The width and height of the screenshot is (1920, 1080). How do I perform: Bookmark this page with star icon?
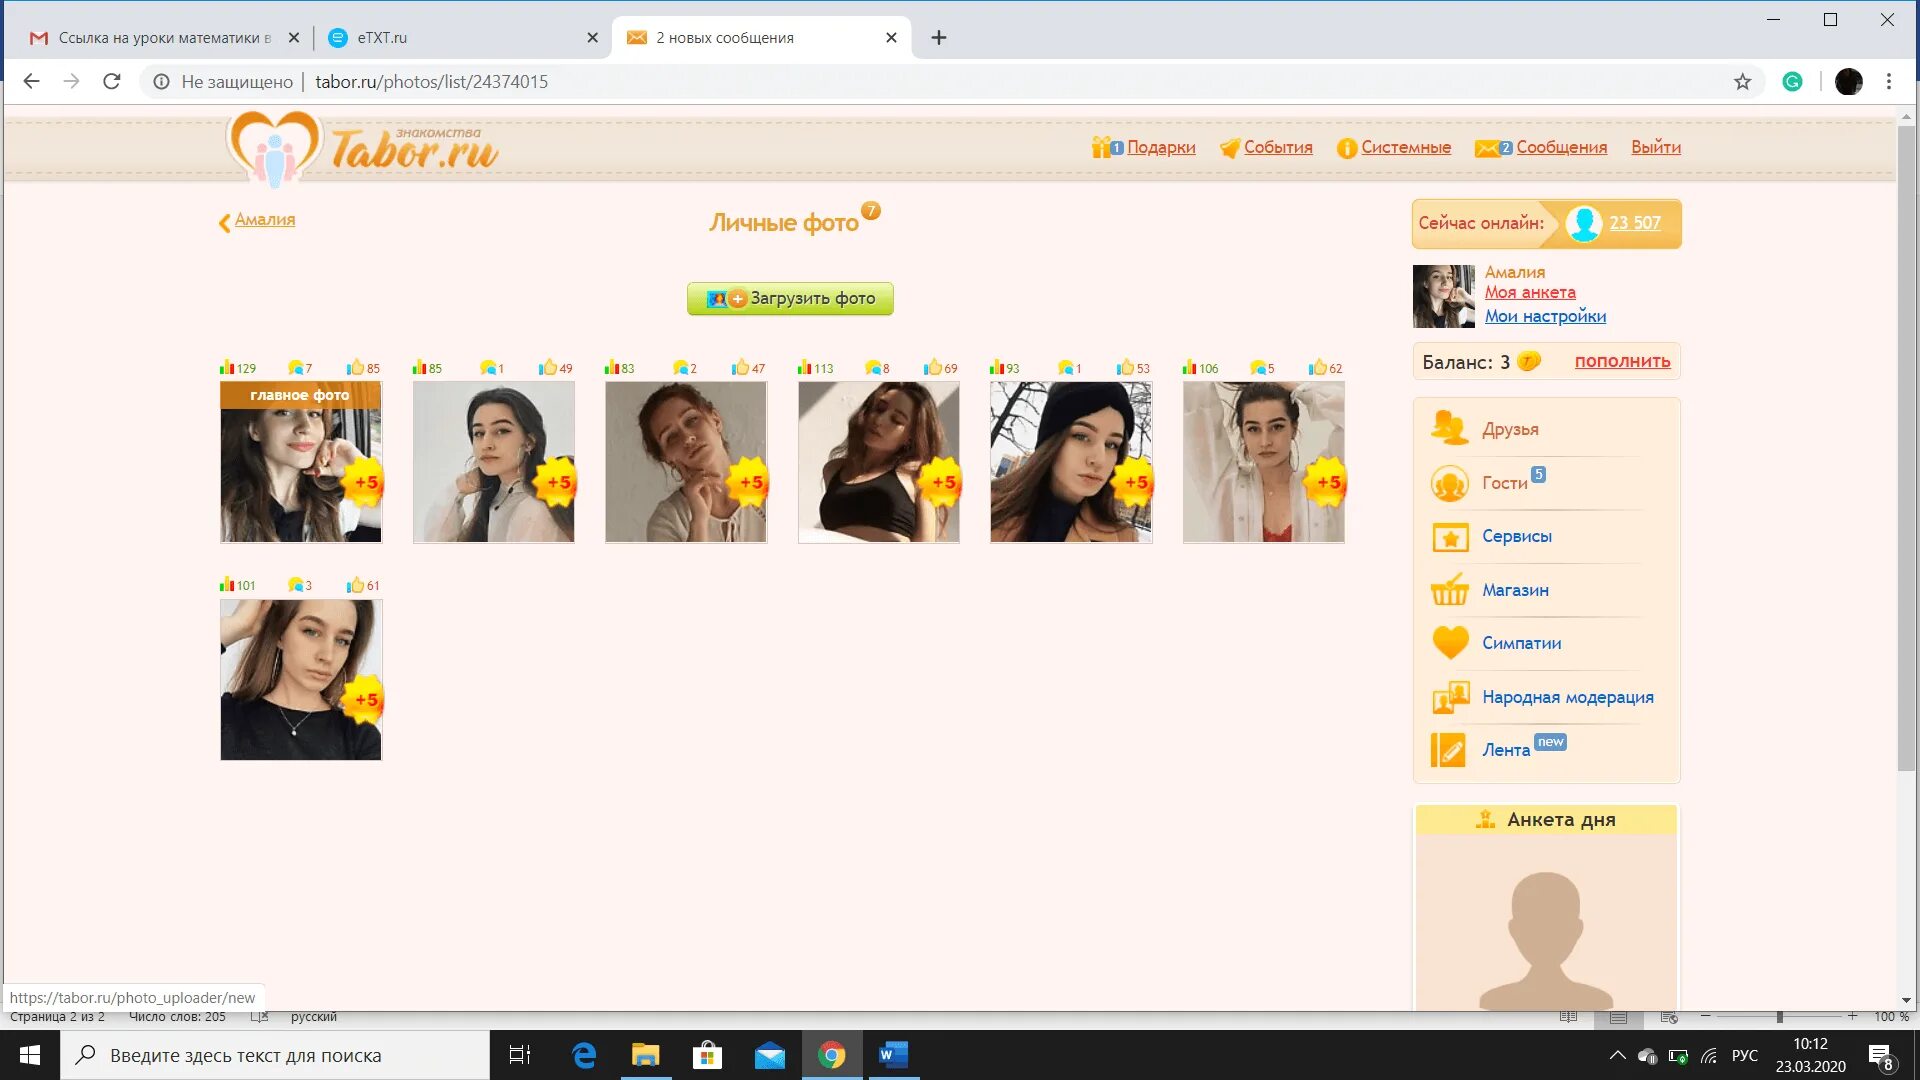(x=1742, y=82)
